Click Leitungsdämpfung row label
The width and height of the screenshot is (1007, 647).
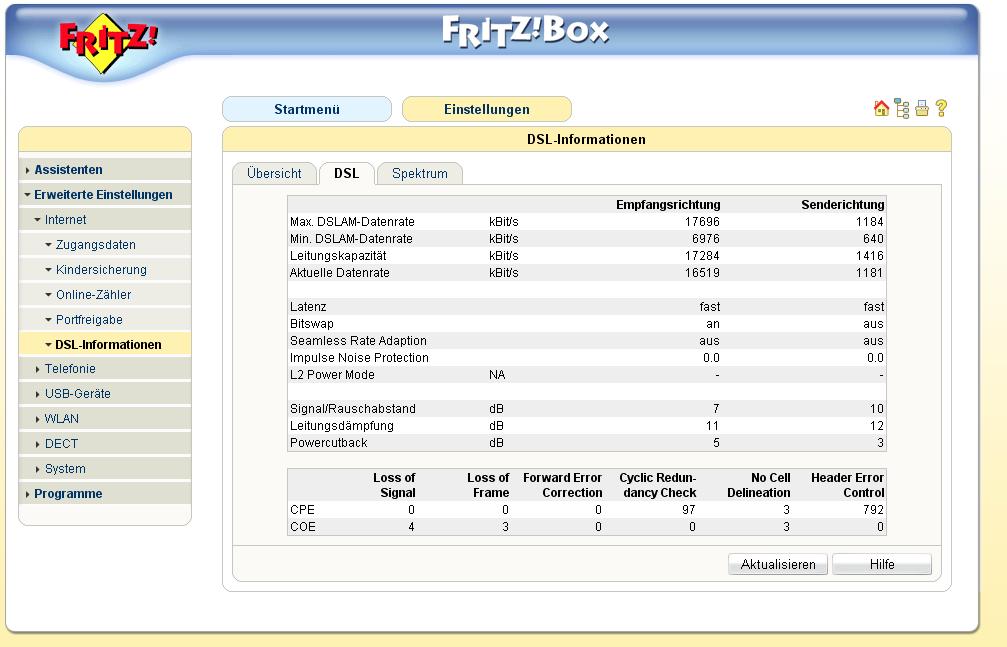click(x=342, y=426)
